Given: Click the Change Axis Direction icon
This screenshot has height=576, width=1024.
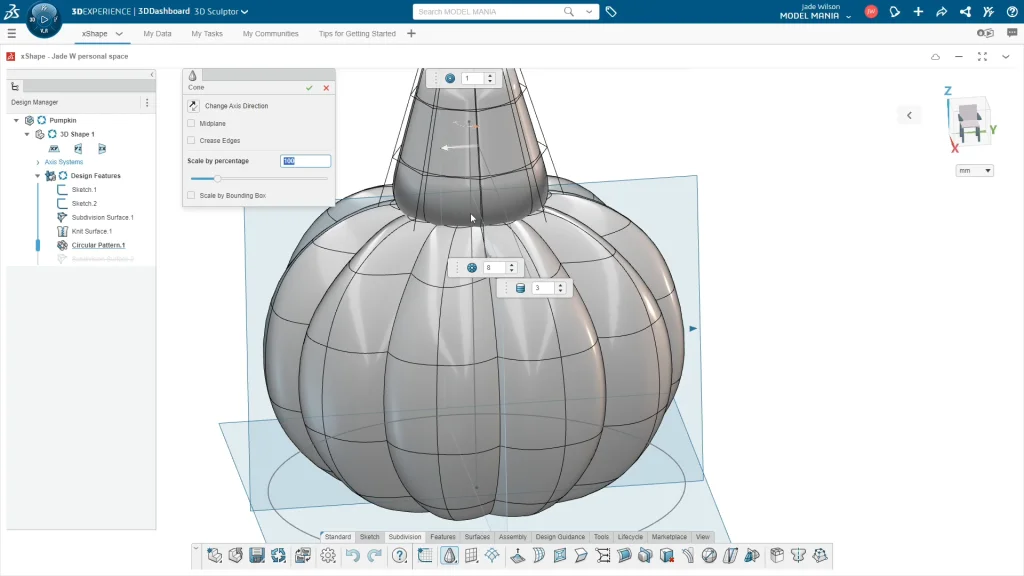Looking at the screenshot, I should click(x=193, y=106).
